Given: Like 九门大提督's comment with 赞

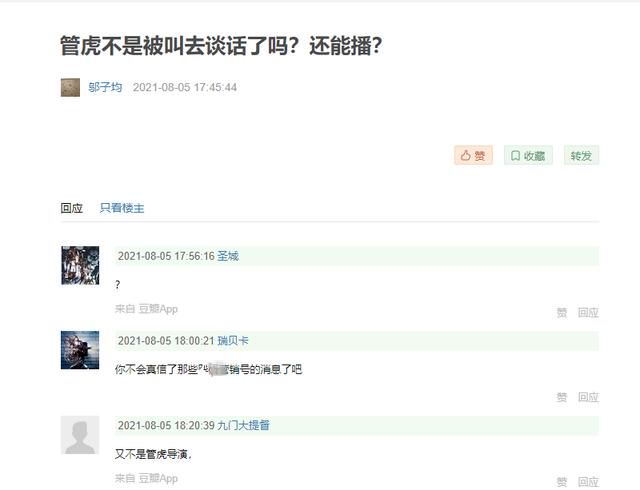Looking at the screenshot, I should pos(562,482).
